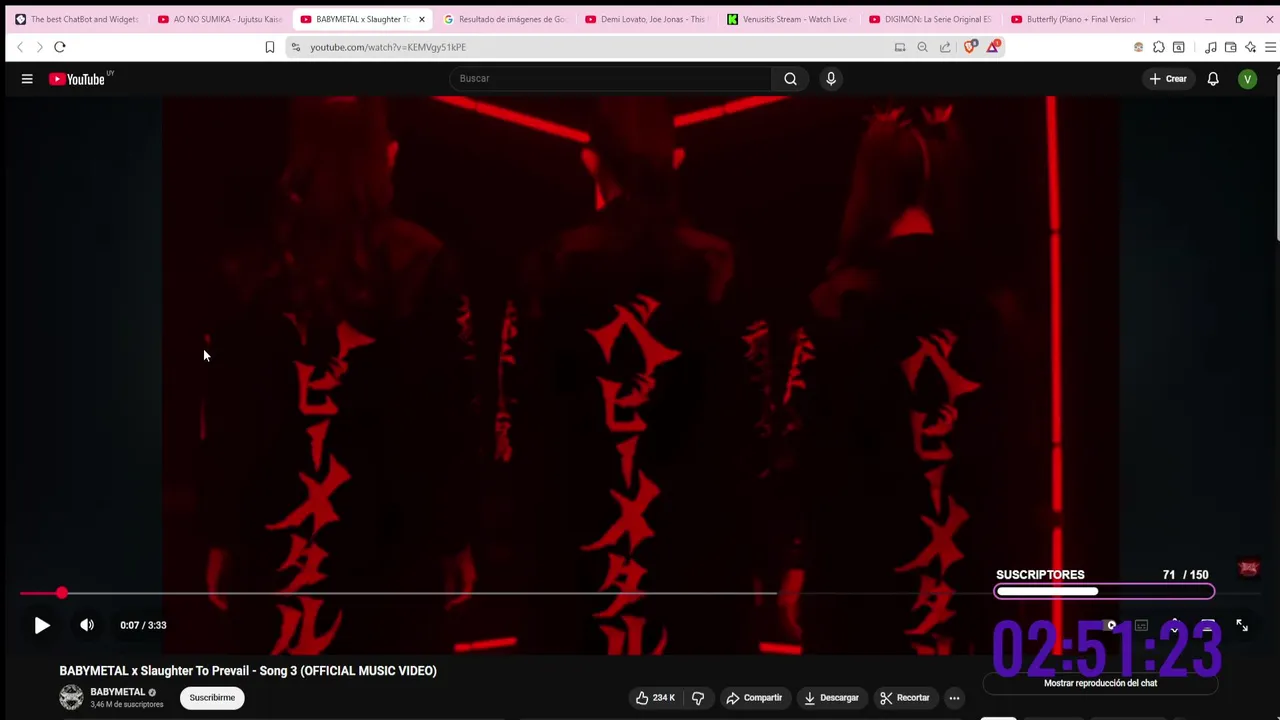Open the media control music note icon
Image resolution: width=1280 pixels, height=720 pixels.
coord(1211,47)
